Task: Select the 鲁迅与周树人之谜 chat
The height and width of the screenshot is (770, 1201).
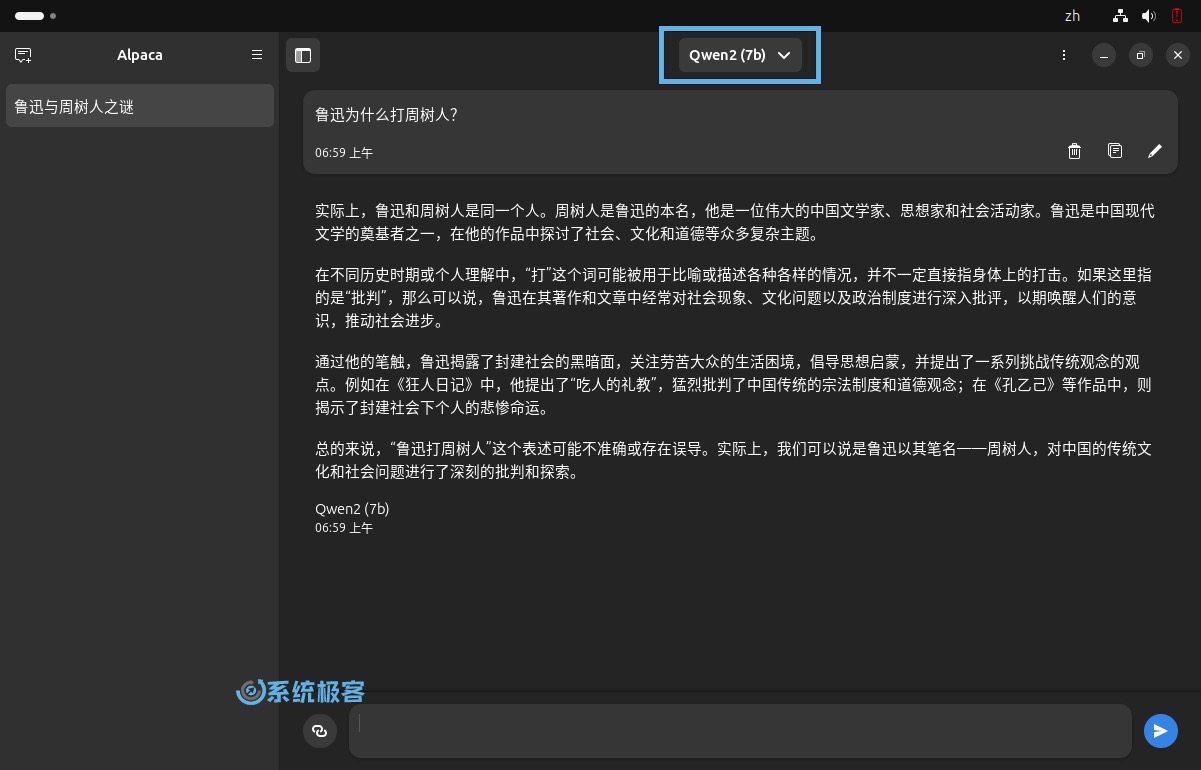Action: tap(140, 106)
